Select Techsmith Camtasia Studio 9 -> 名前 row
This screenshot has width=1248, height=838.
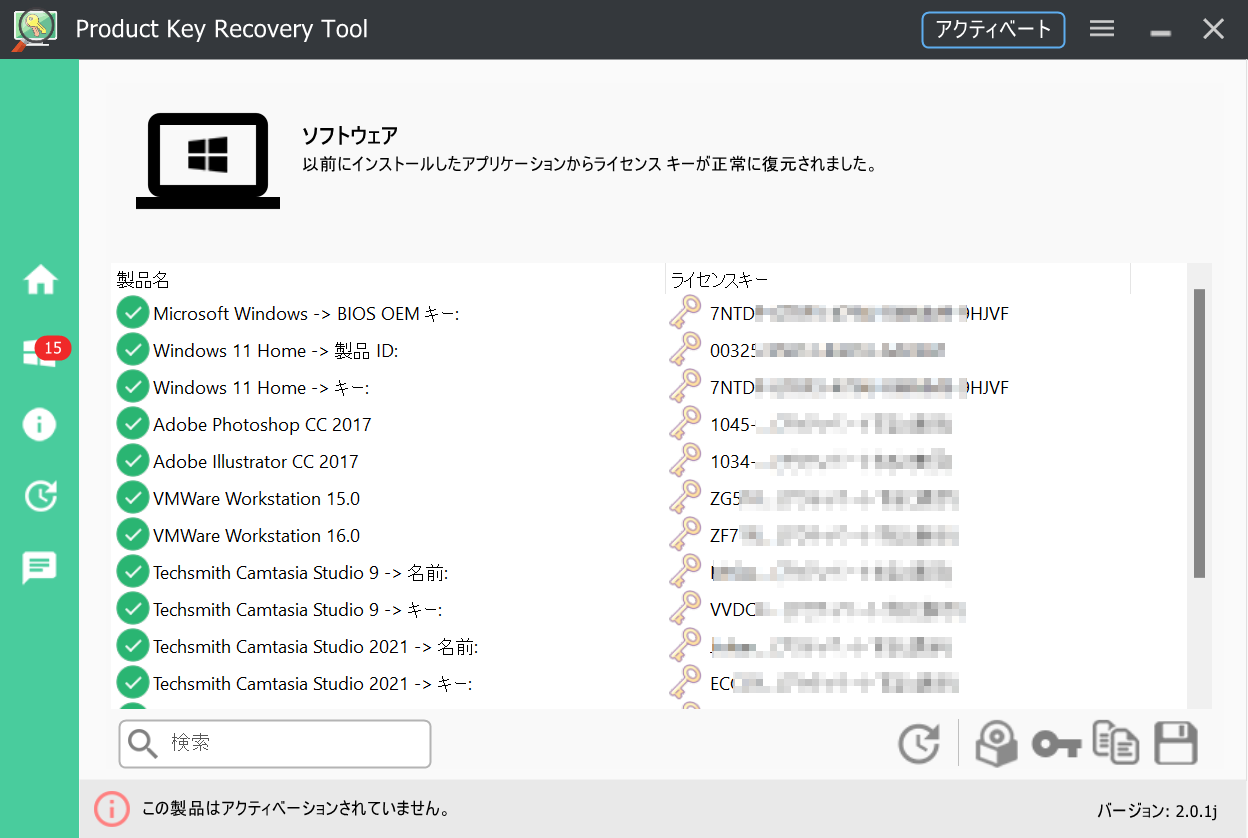648,572
